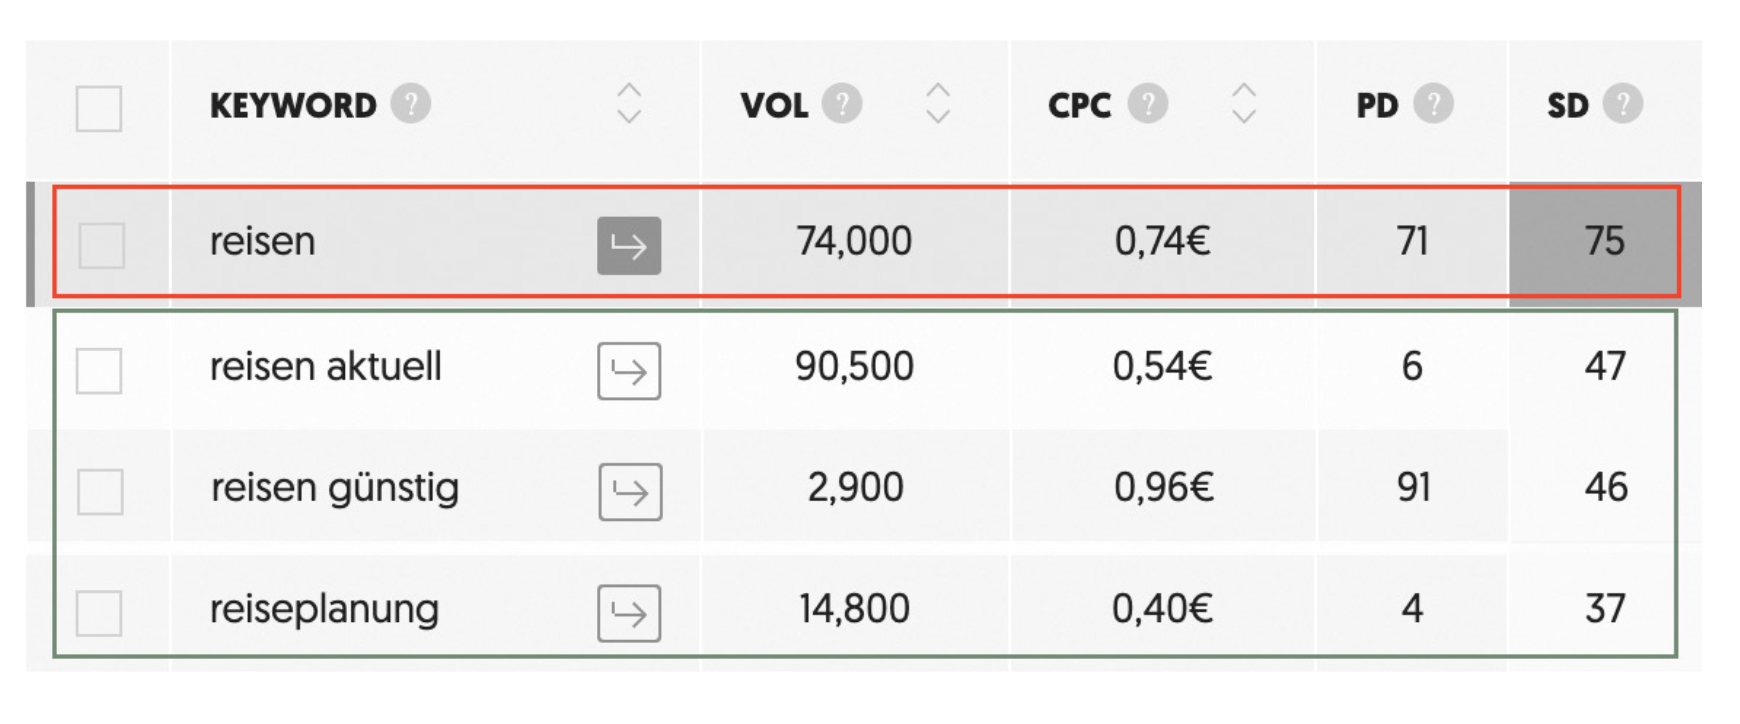Open the VOL question mark help
The width and height of the screenshot is (1740, 724).
tap(842, 103)
